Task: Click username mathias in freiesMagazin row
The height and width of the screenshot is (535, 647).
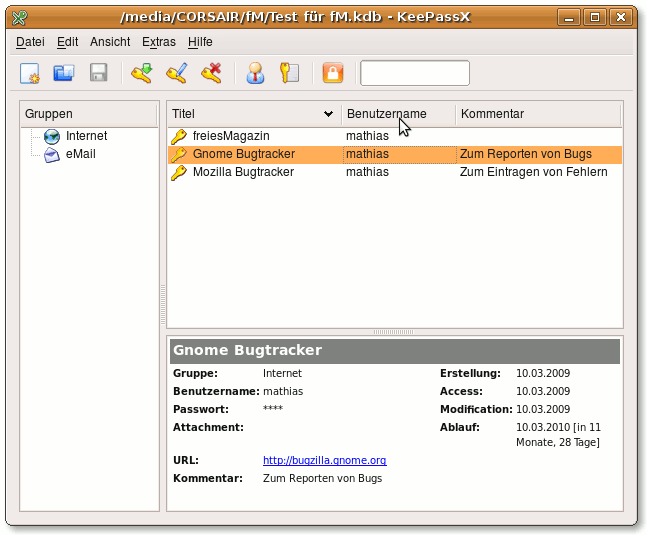Action: (x=367, y=136)
